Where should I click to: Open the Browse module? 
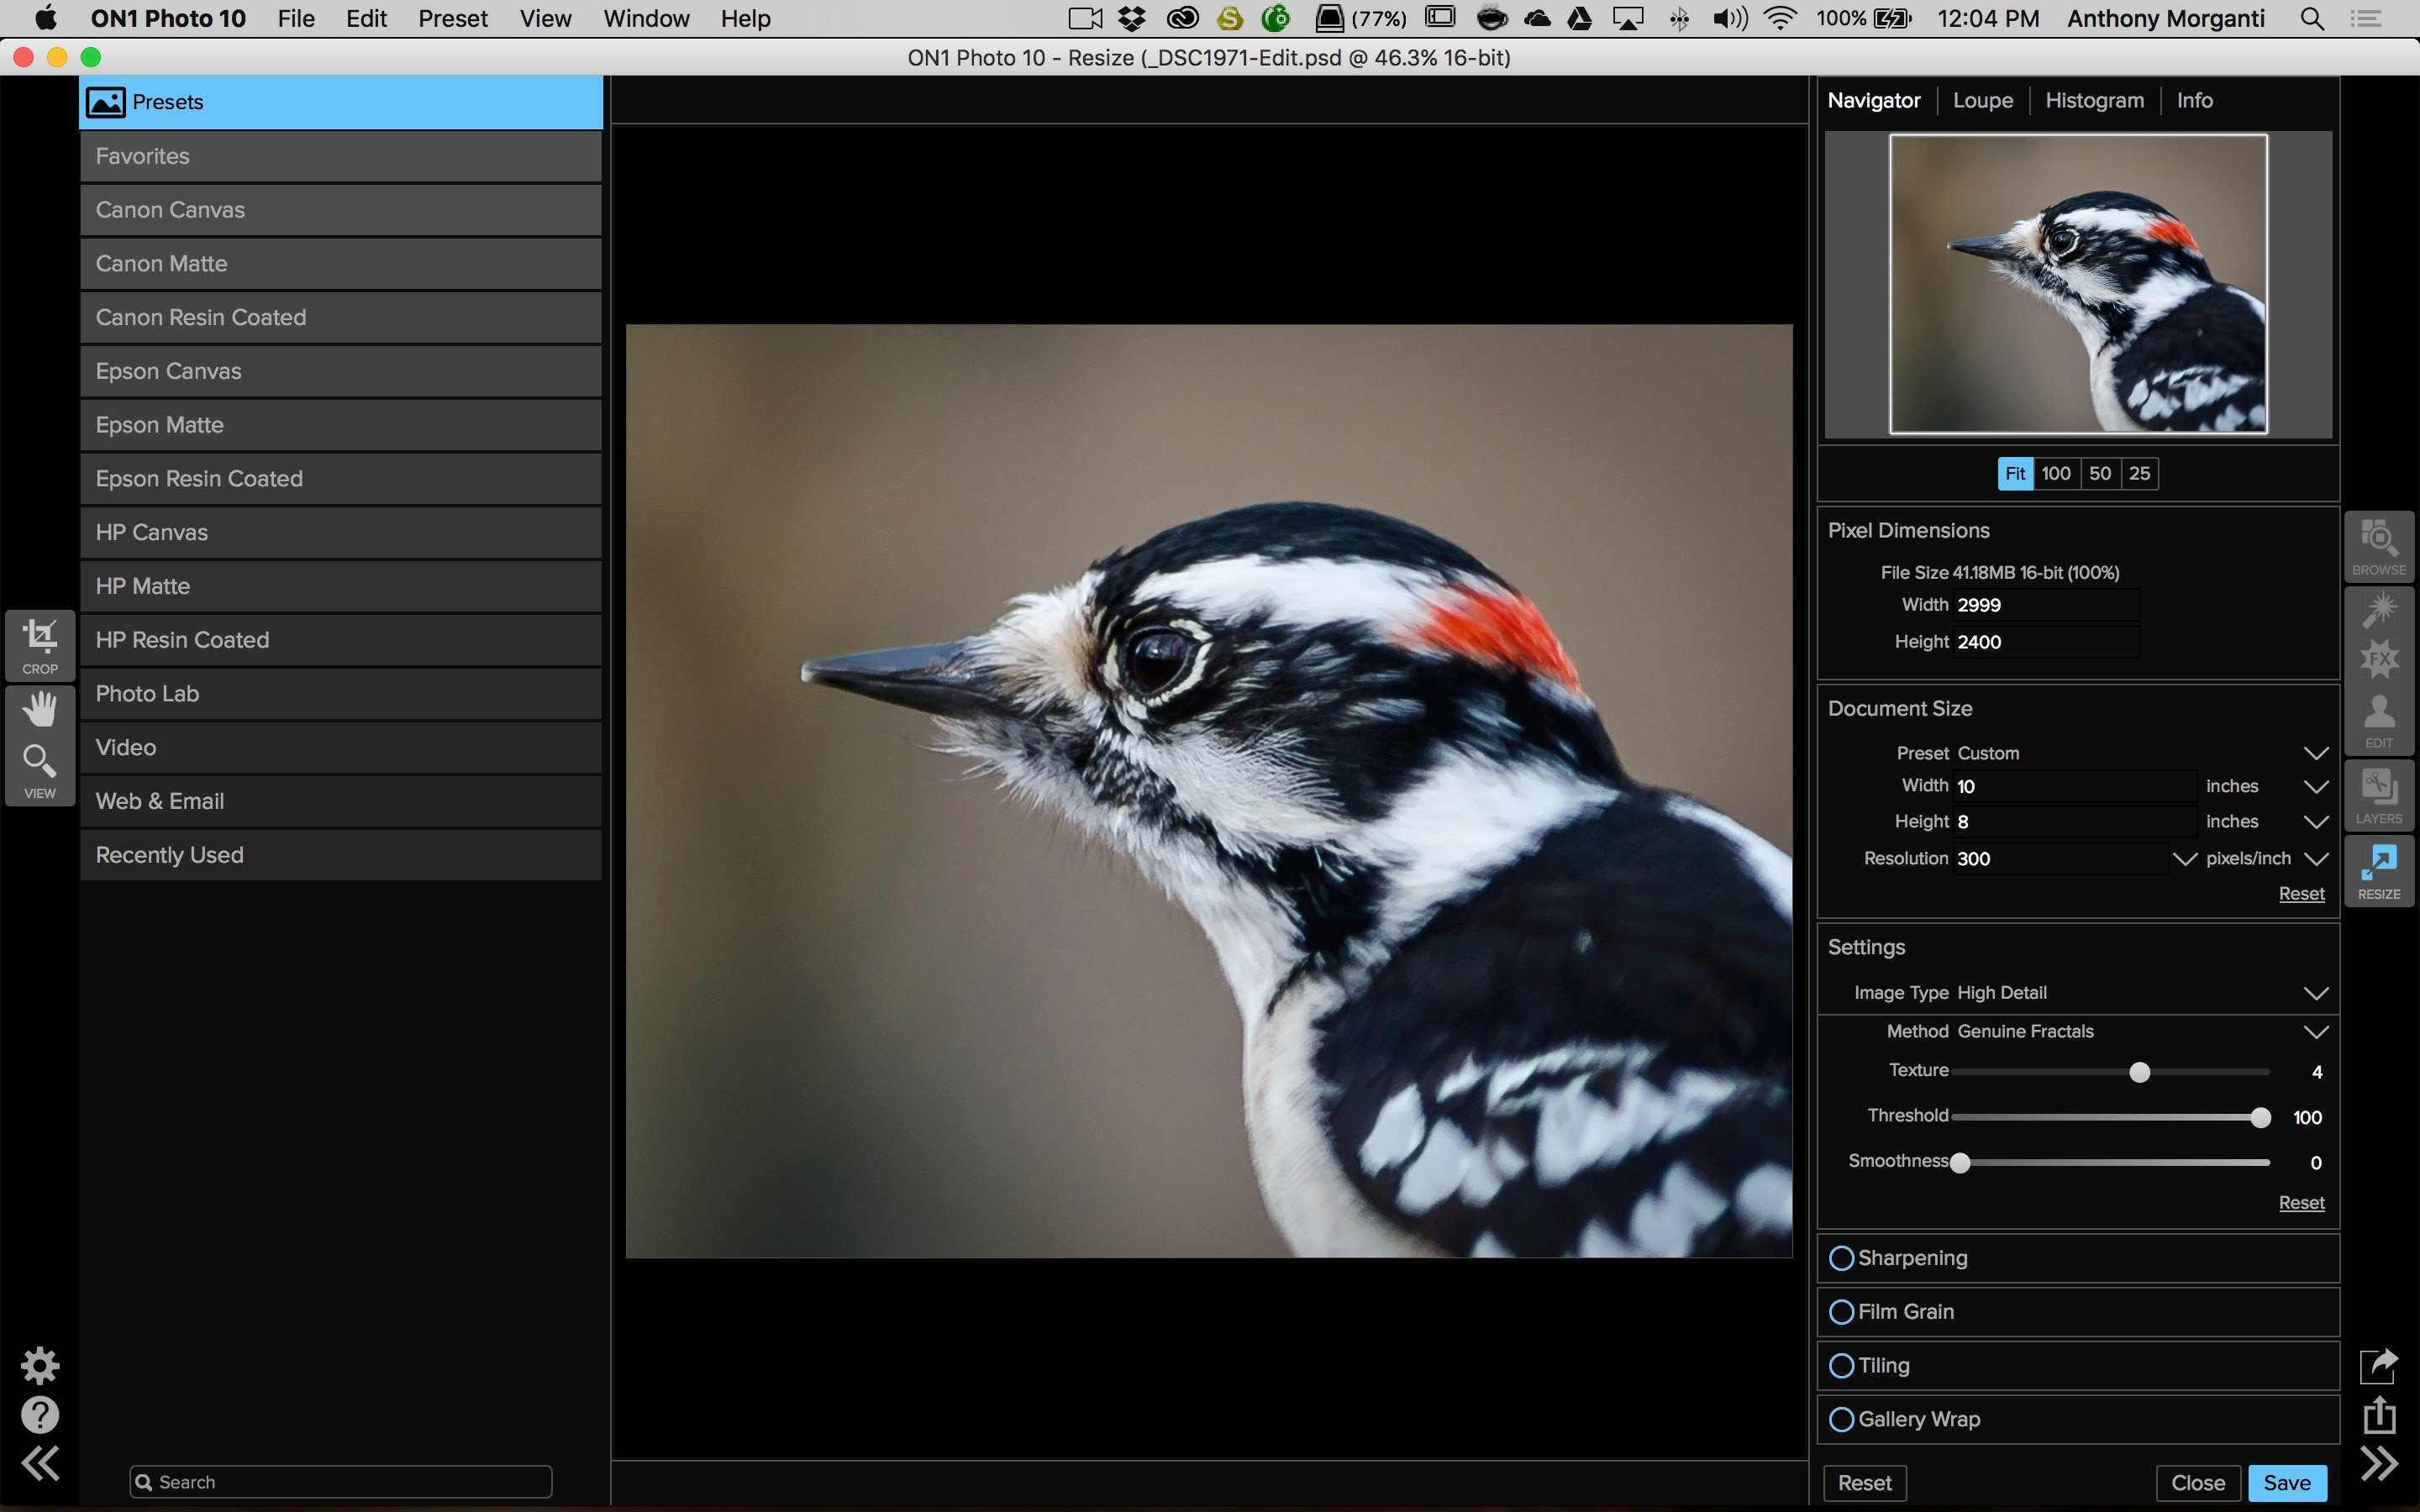click(2378, 546)
